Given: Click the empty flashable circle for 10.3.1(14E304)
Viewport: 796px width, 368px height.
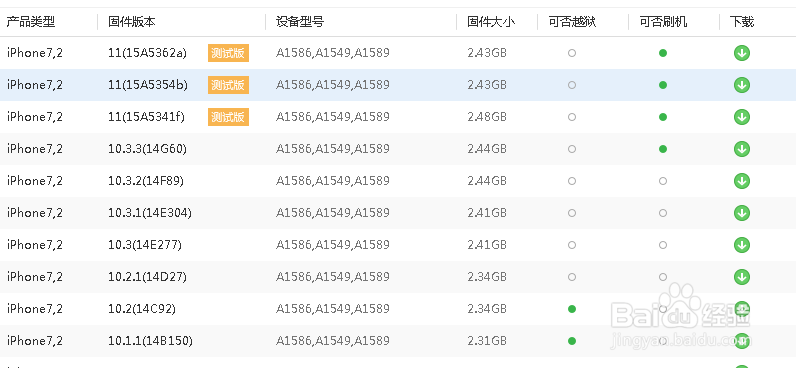Looking at the screenshot, I should click(662, 213).
